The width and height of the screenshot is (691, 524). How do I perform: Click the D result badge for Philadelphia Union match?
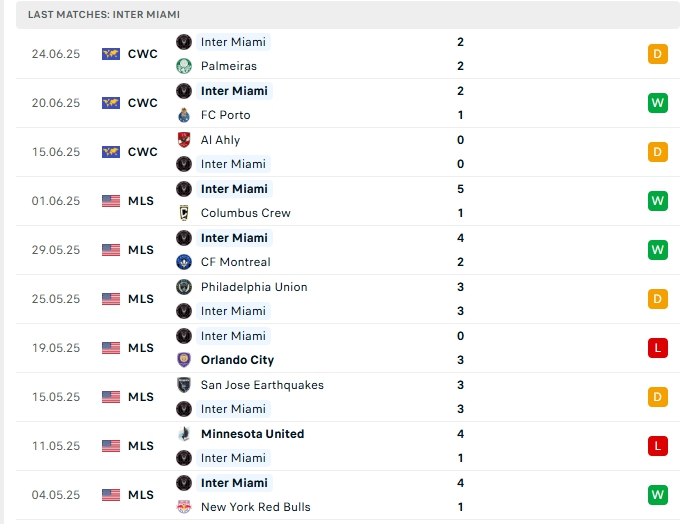click(x=657, y=299)
